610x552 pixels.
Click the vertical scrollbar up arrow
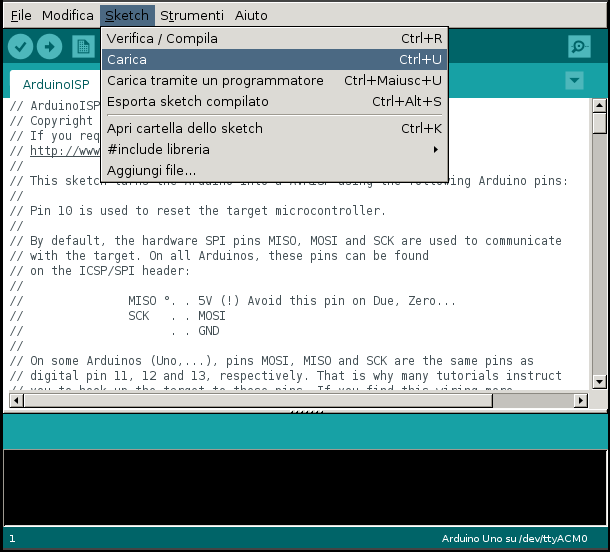click(599, 105)
